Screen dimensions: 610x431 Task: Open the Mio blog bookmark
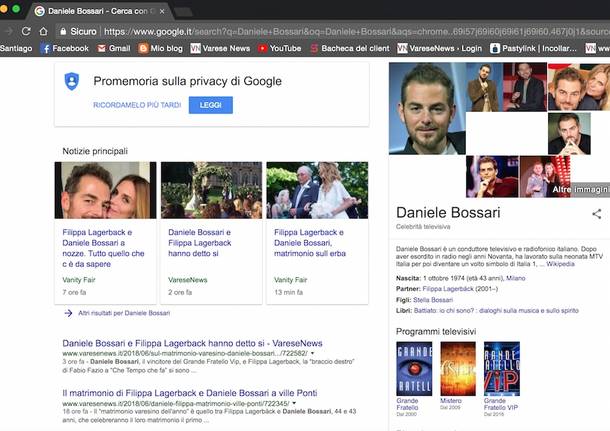(161, 48)
